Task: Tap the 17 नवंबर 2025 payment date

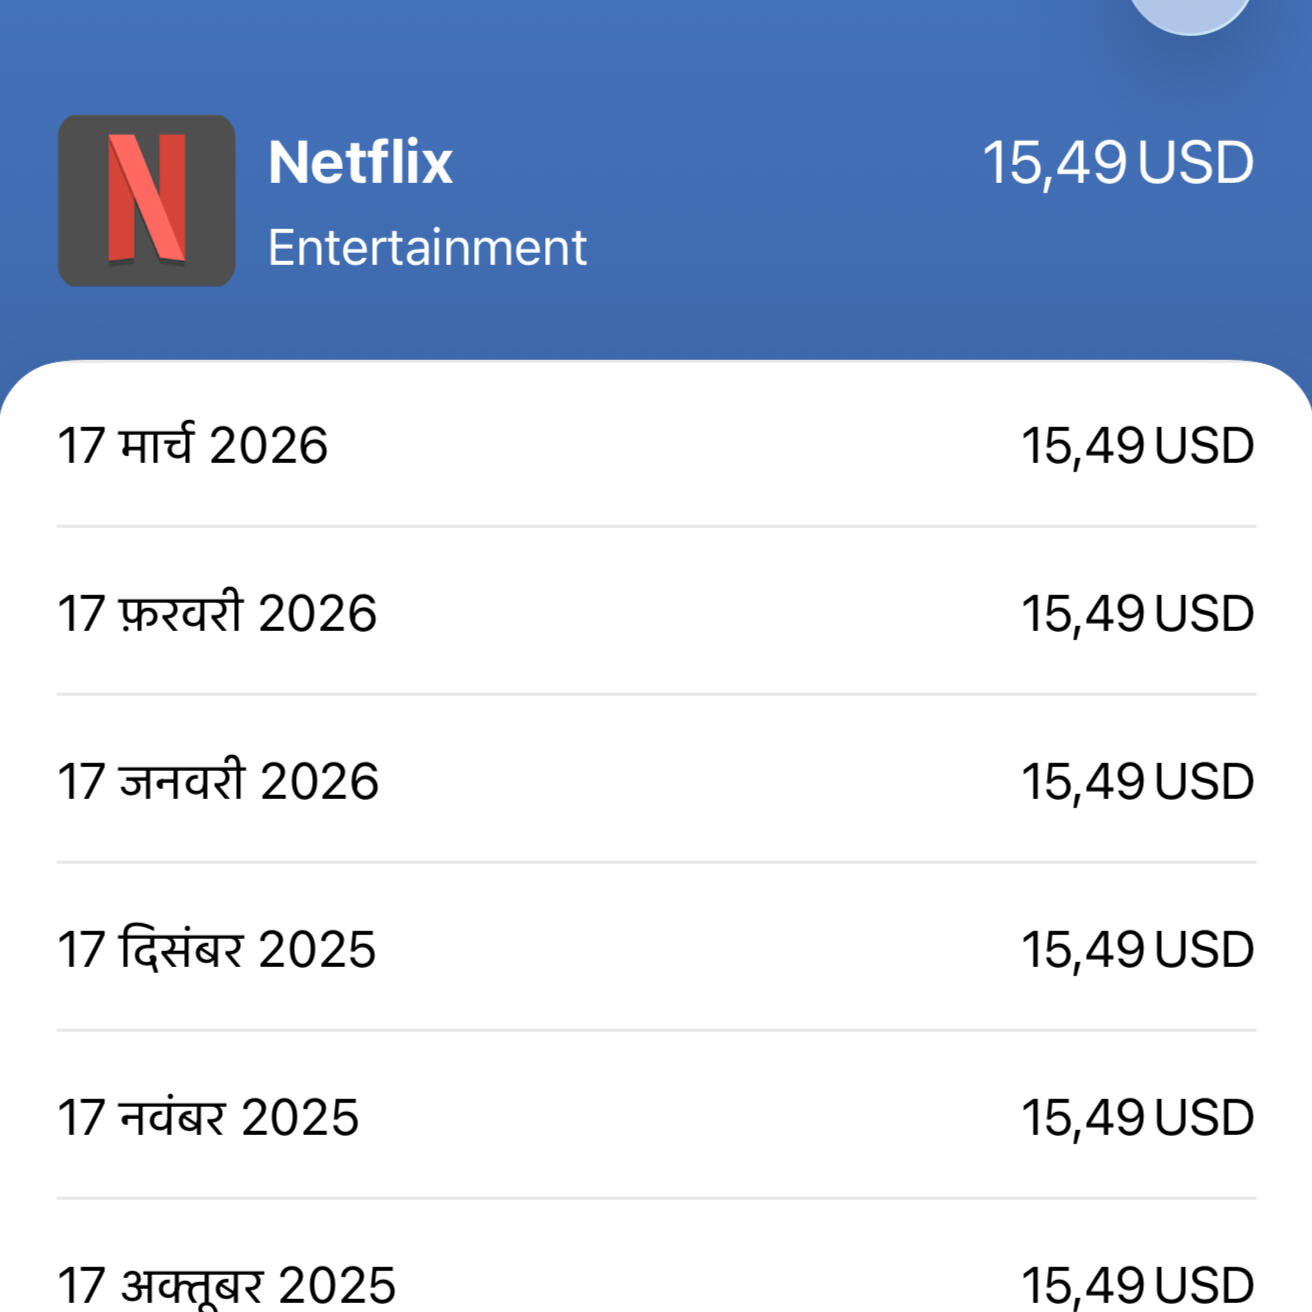Action: (208, 1118)
